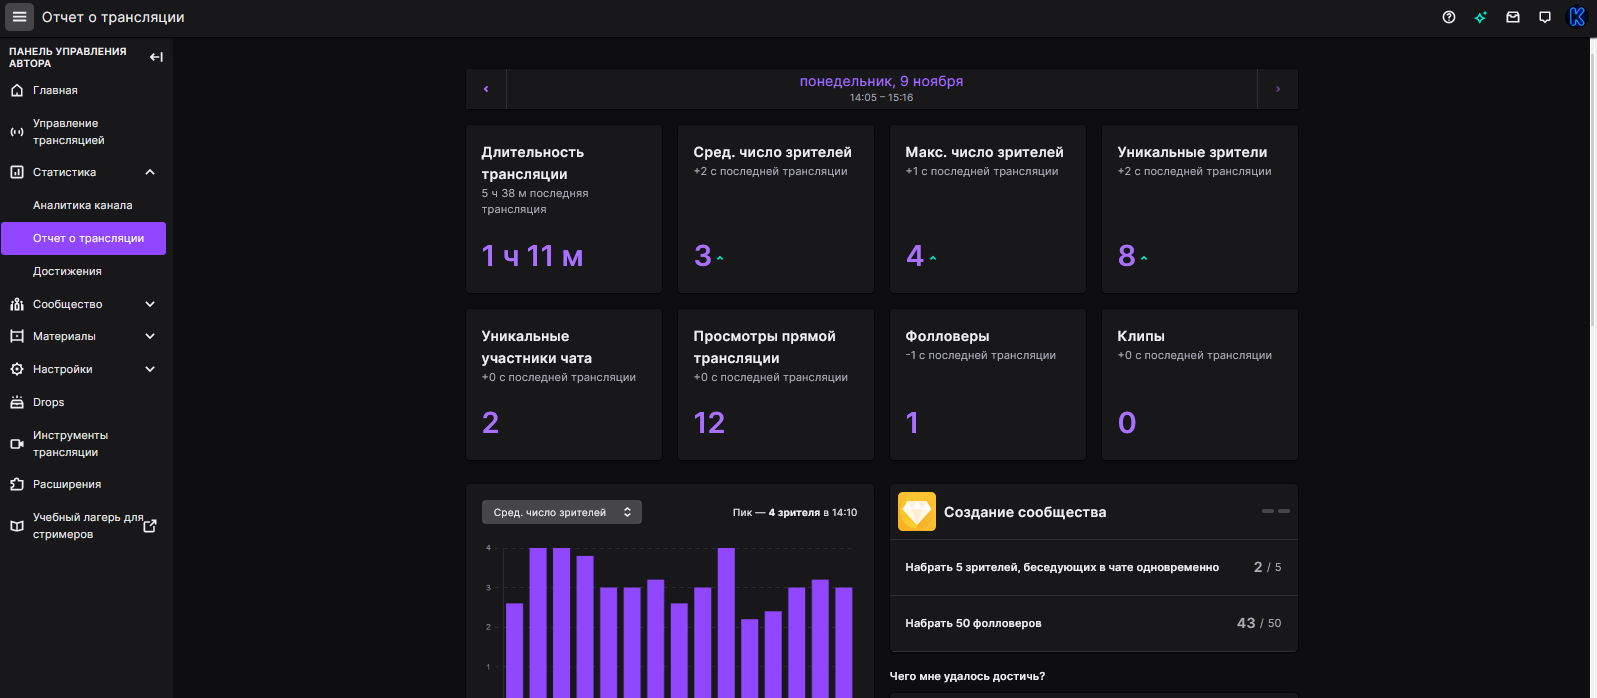Click the Drops gift icon
1597x698 pixels.
click(x=17, y=402)
